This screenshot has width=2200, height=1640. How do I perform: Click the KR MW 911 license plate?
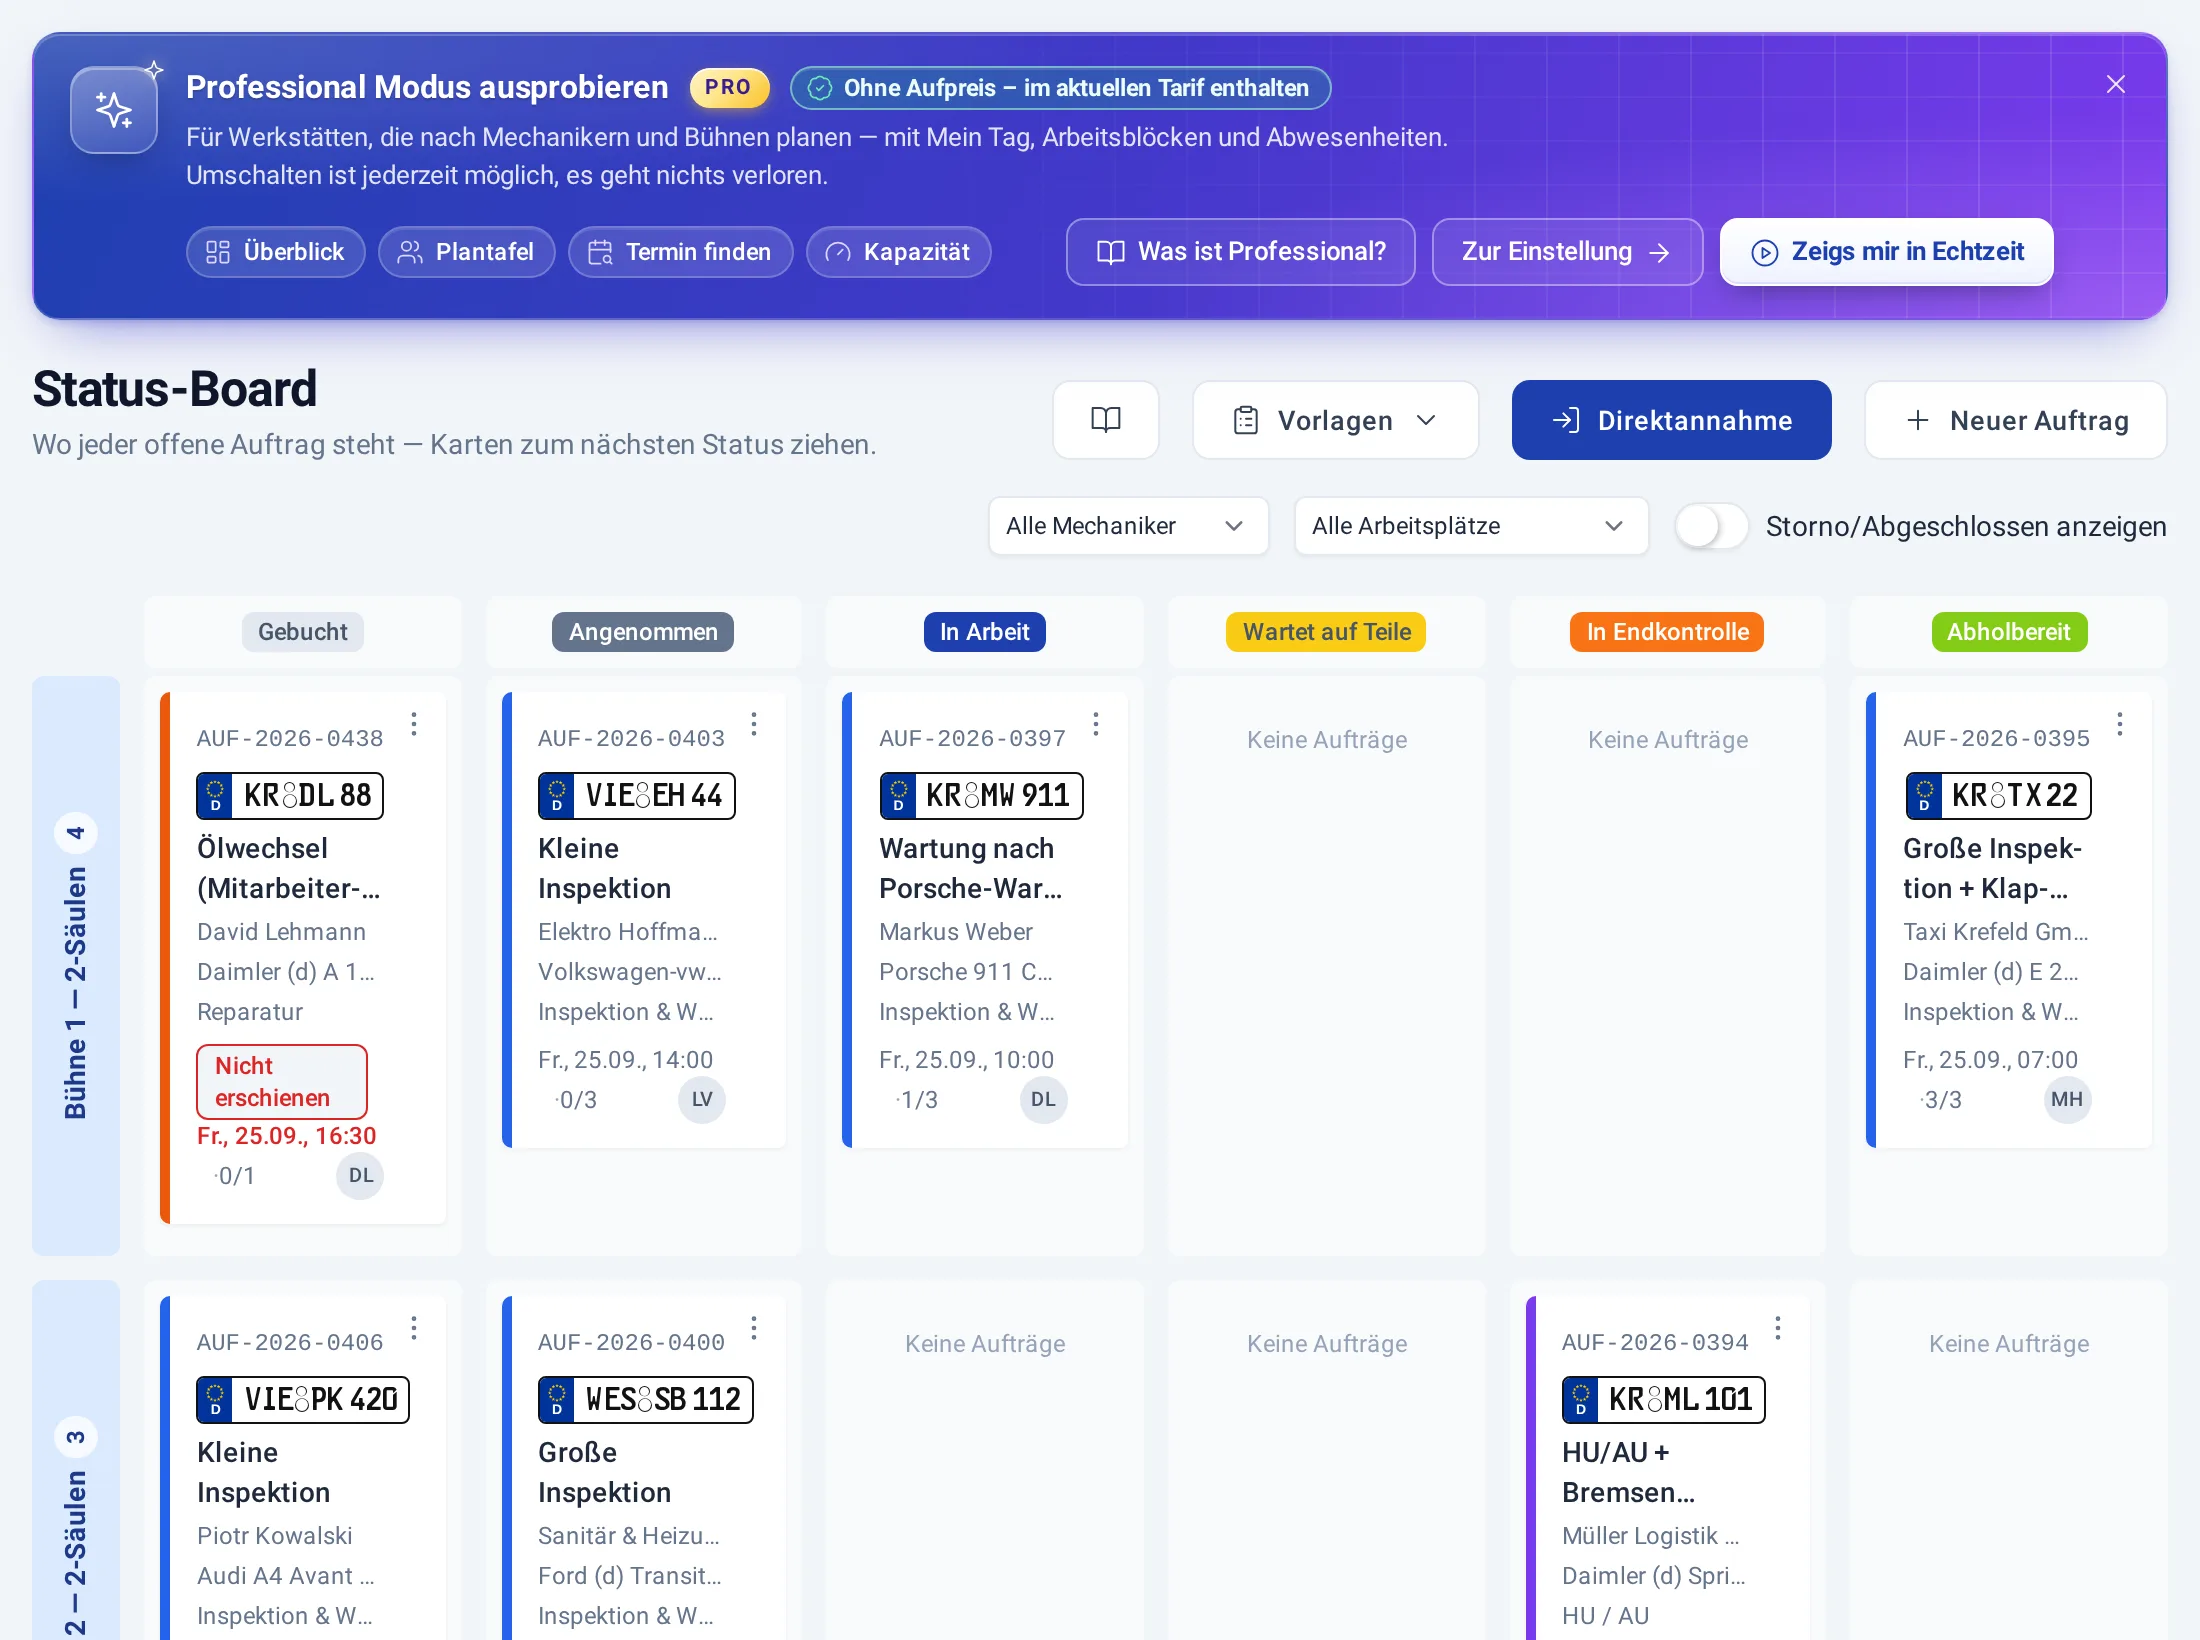pyautogui.click(x=981, y=796)
